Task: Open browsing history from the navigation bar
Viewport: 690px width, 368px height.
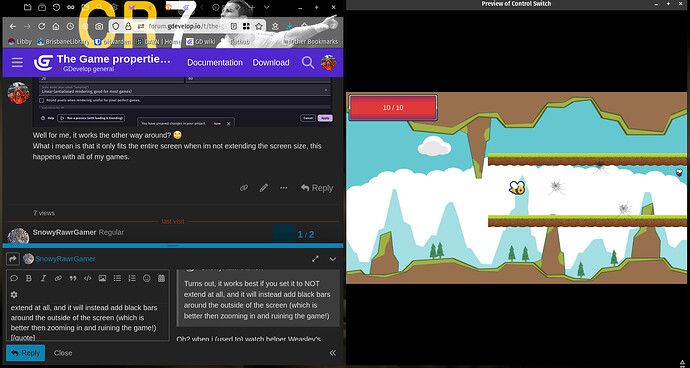Action: click(x=70, y=26)
